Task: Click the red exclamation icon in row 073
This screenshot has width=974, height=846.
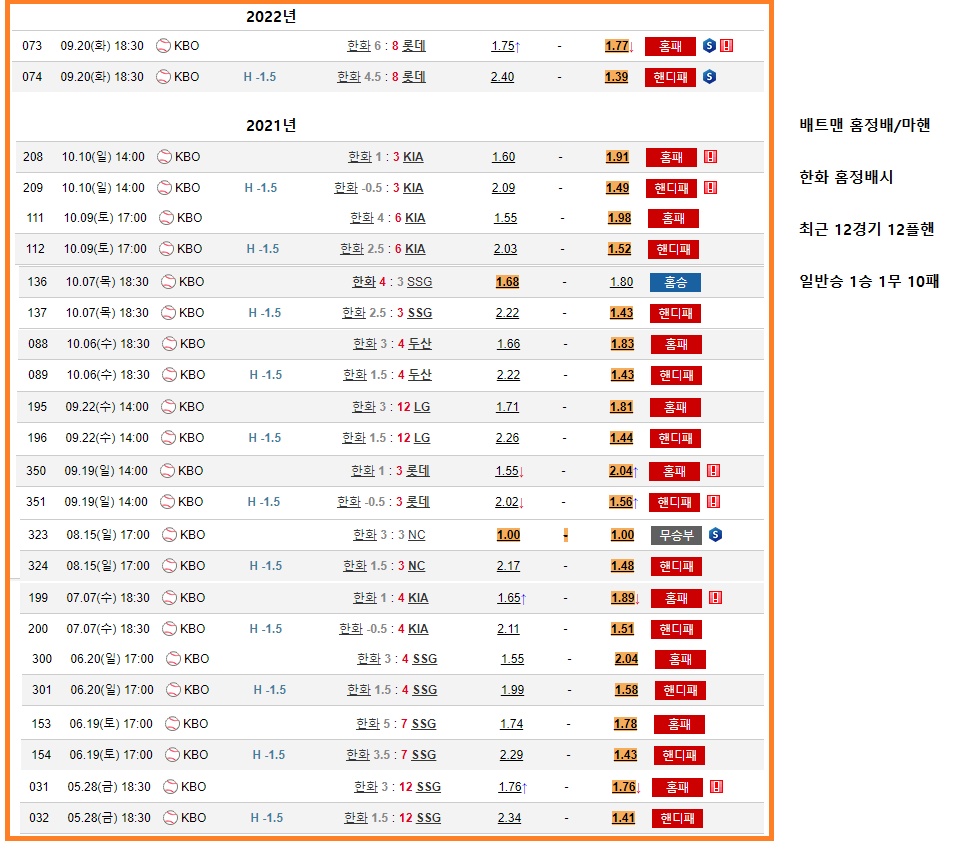Action: coord(726,46)
